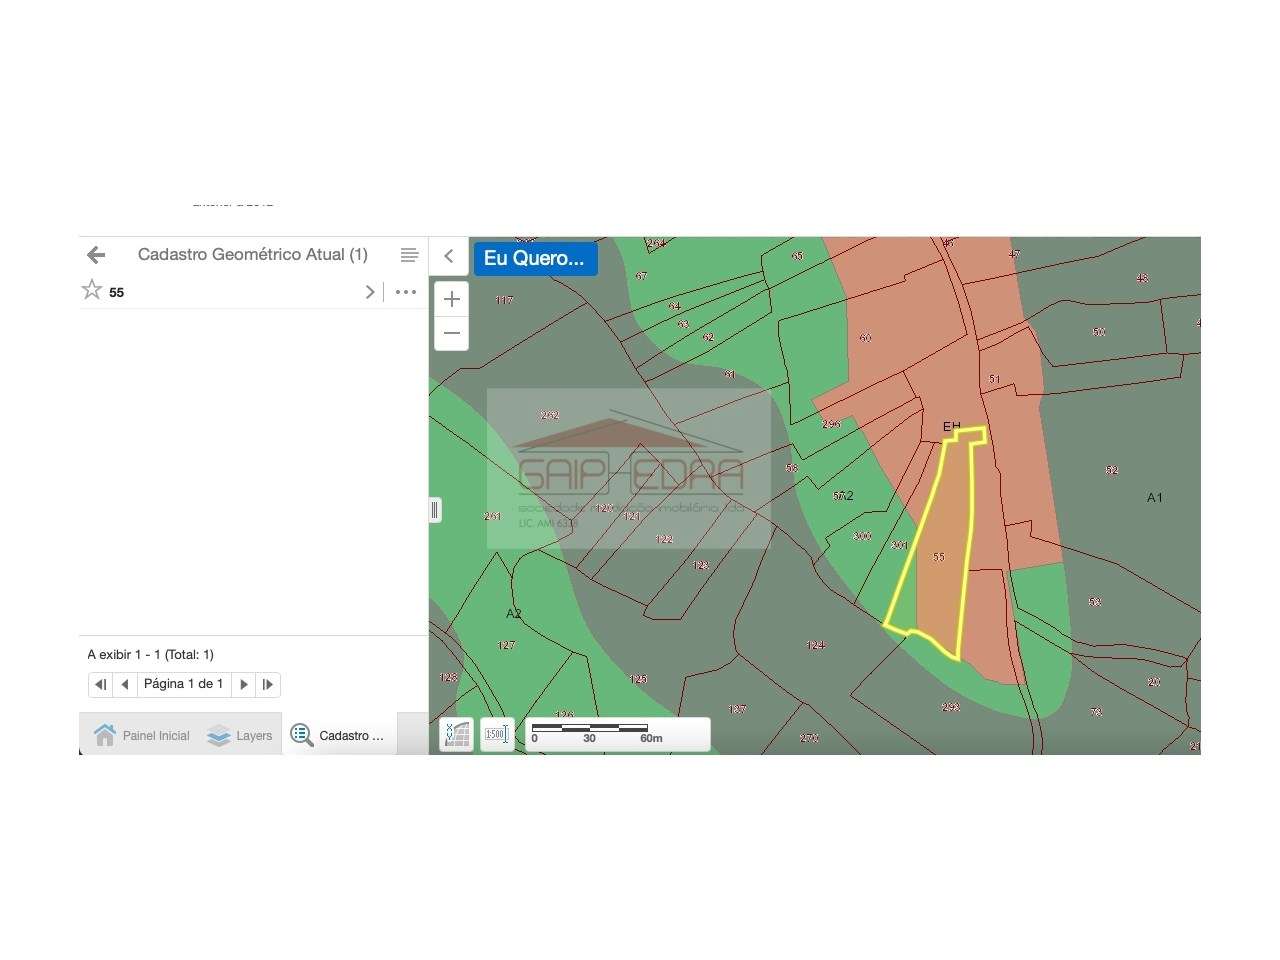
Task: Switch to Painel Inicial tab
Action: pyautogui.click(x=141, y=735)
